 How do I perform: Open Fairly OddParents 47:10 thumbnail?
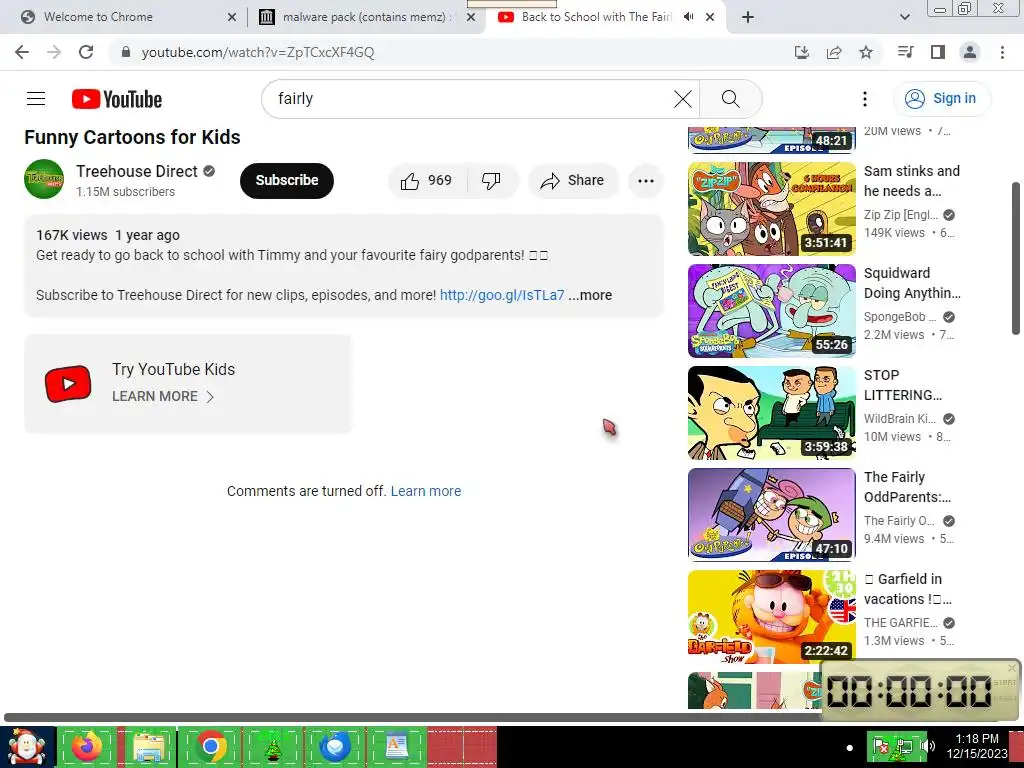pyautogui.click(x=771, y=515)
